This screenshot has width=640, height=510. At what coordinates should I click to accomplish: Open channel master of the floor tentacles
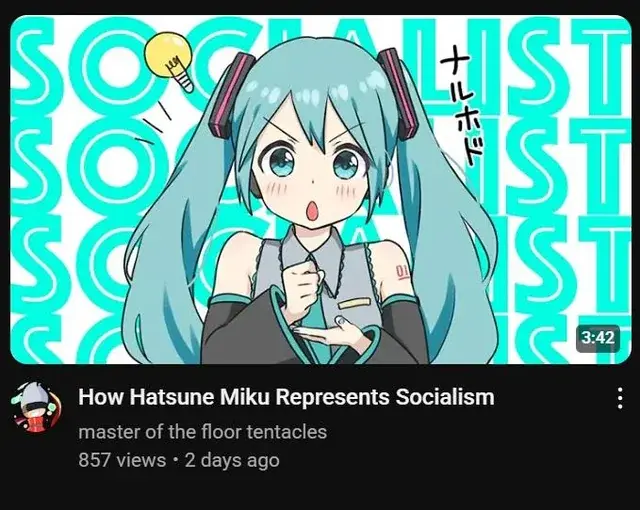pos(202,432)
